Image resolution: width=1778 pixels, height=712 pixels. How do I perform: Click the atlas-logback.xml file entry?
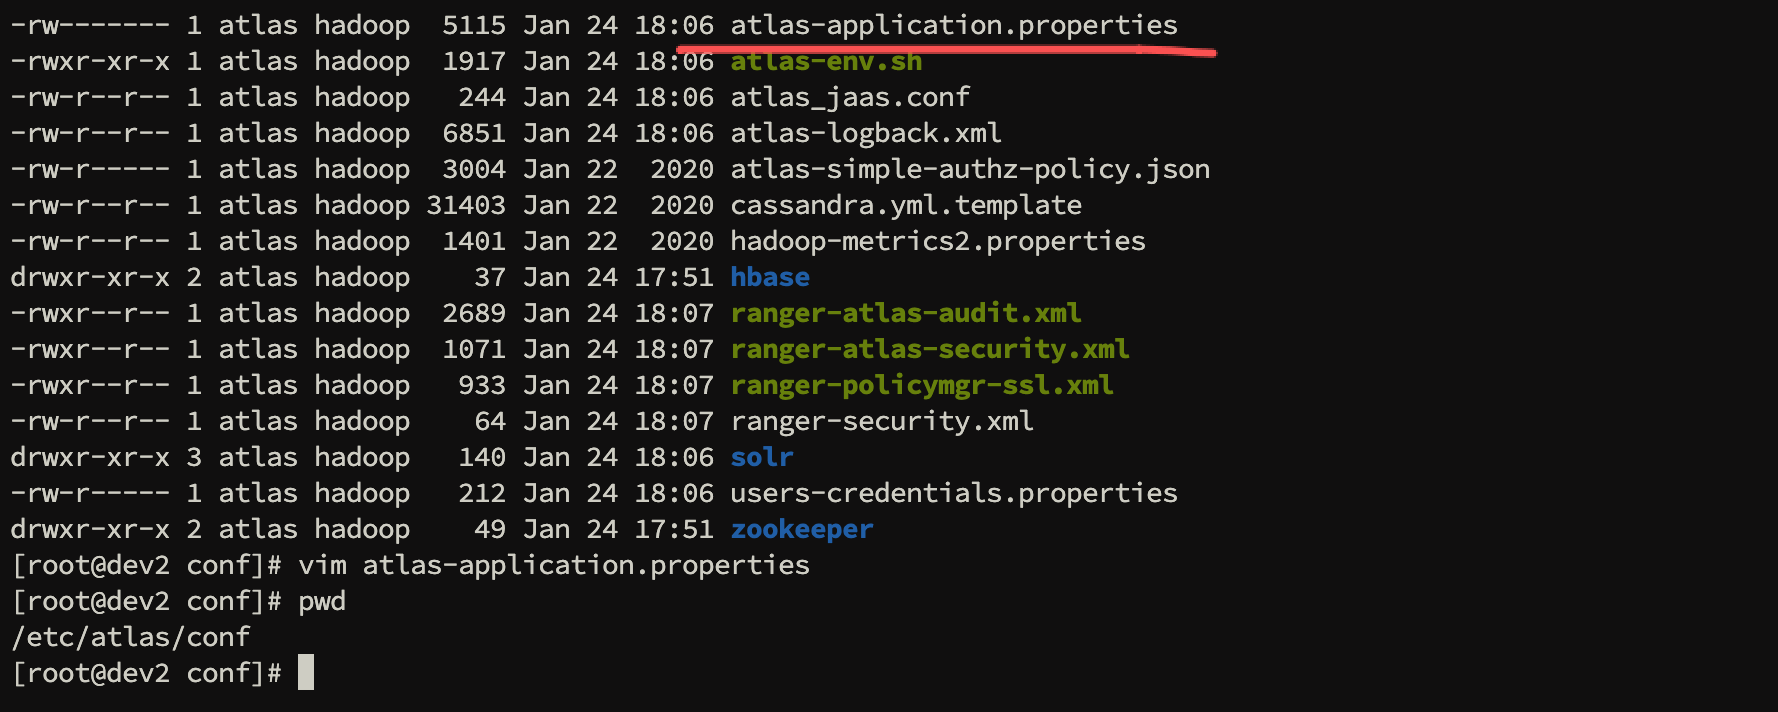tap(866, 133)
